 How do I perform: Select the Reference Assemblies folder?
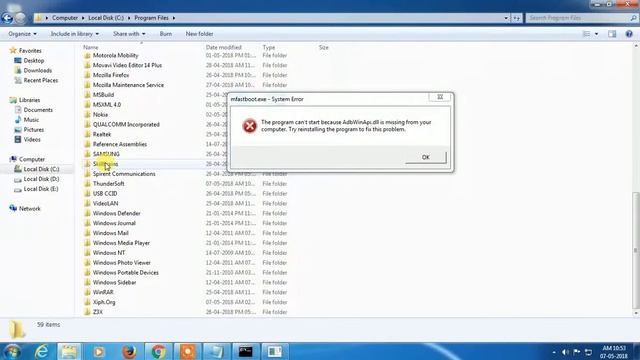pos(120,144)
